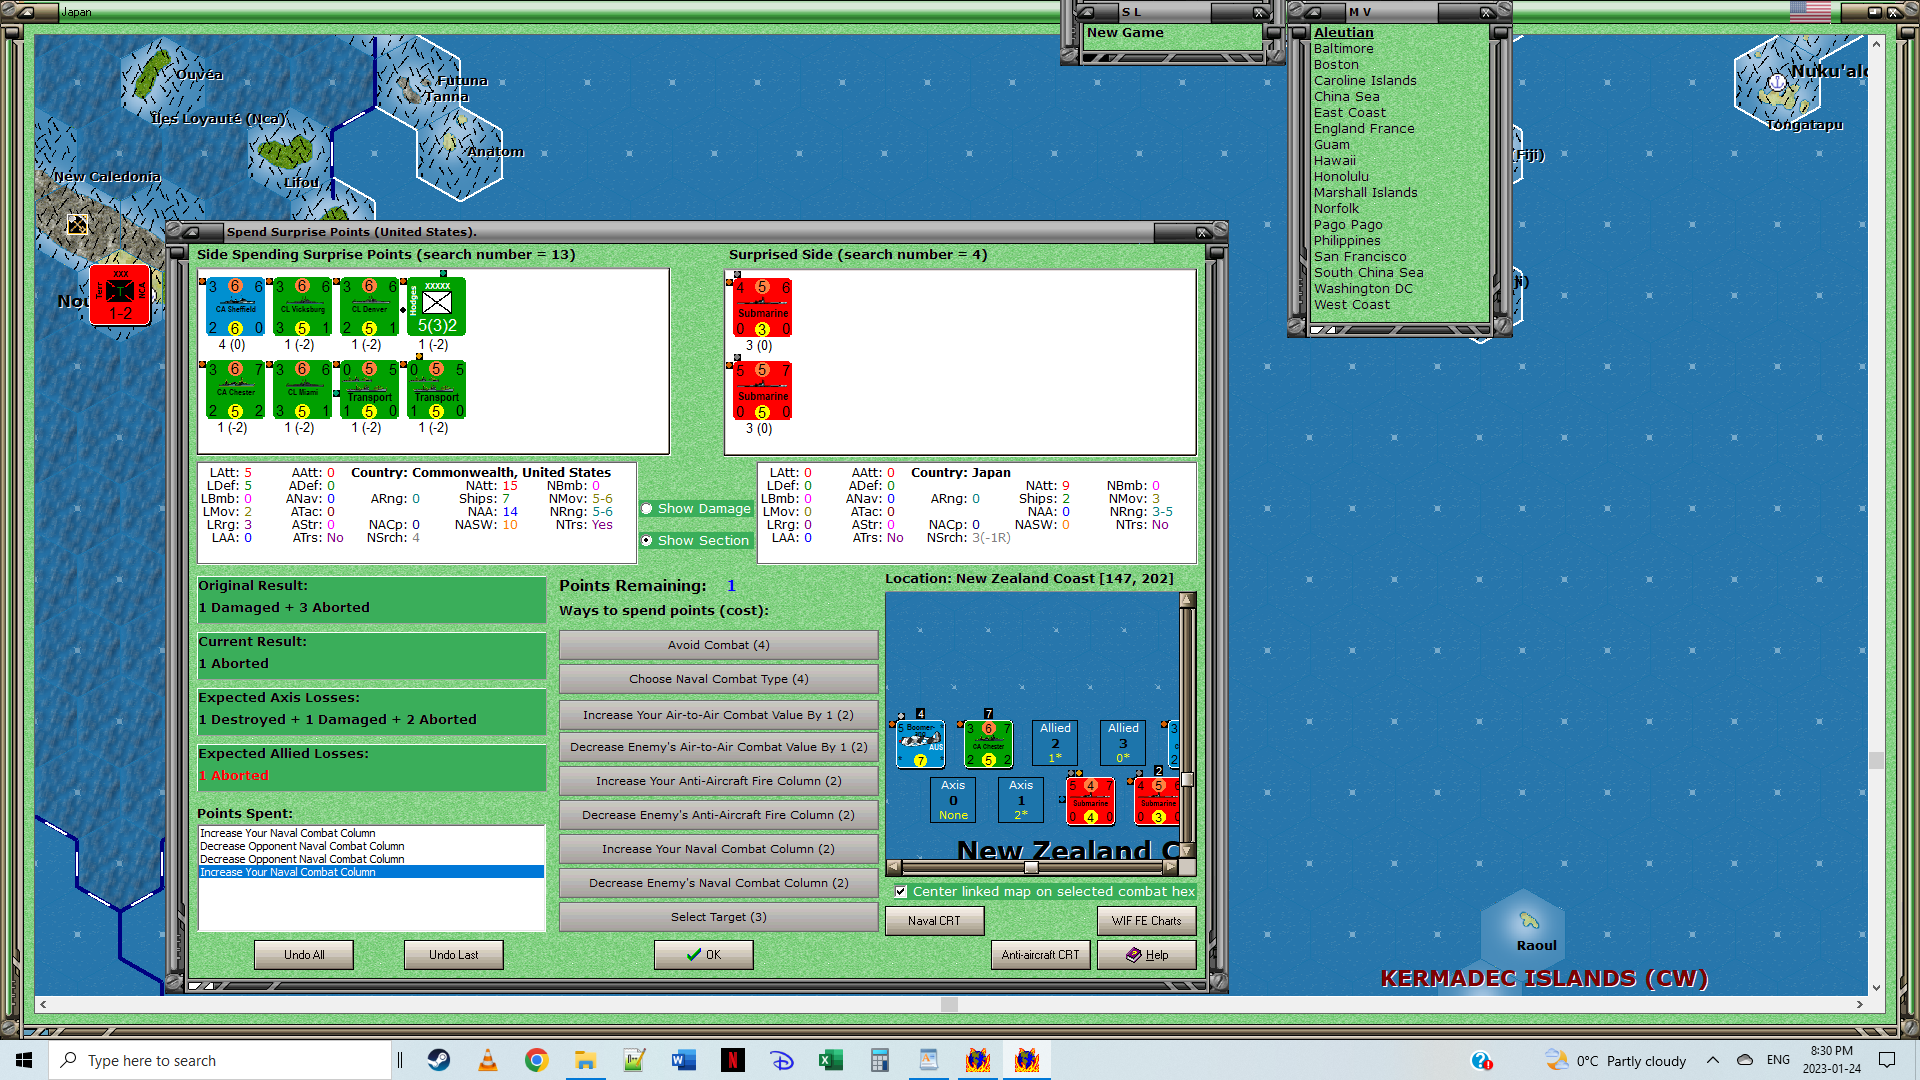Click the Windows Start button
This screenshot has width=1920, height=1080.
point(24,1060)
